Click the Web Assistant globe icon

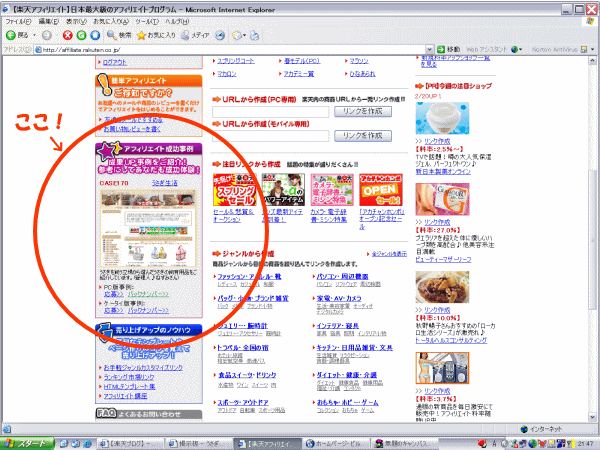pos(514,49)
